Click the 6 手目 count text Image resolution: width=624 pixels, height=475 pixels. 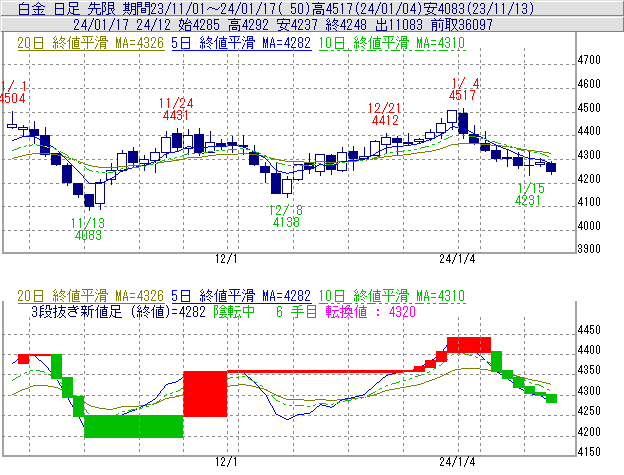(296, 311)
